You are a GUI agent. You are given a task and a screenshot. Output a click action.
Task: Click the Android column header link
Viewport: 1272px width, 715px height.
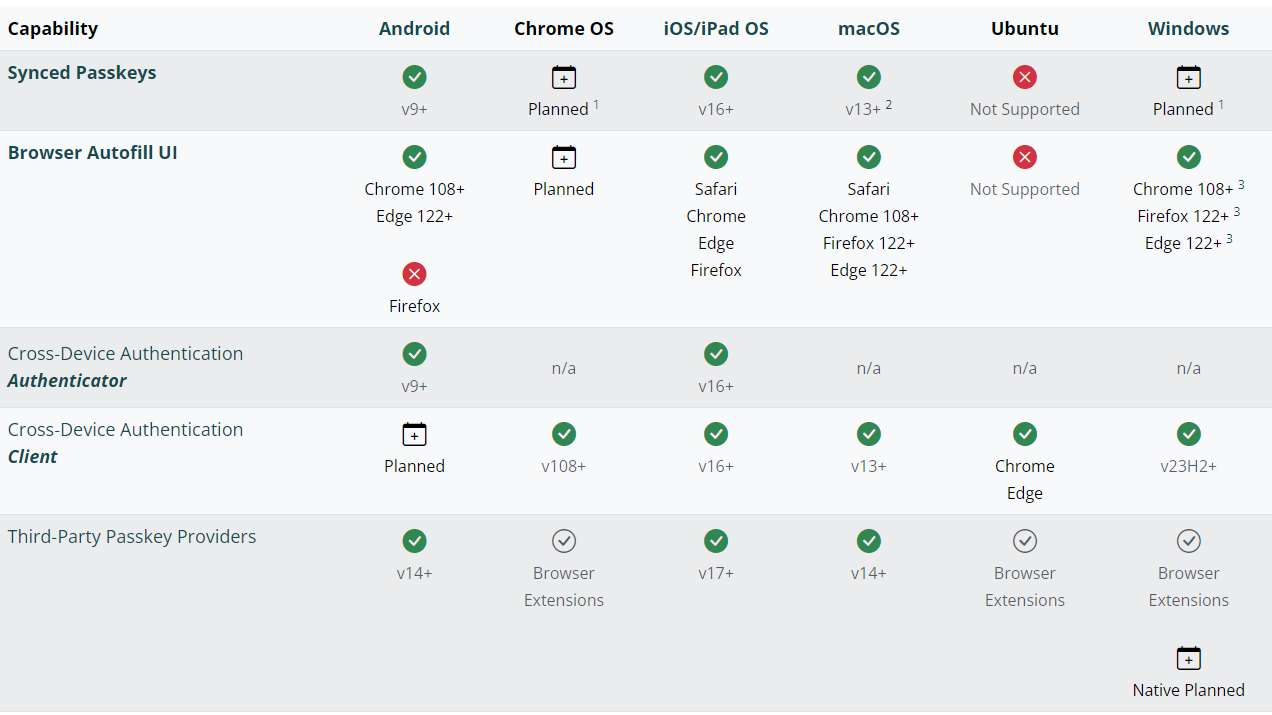click(x=414, y=28)
